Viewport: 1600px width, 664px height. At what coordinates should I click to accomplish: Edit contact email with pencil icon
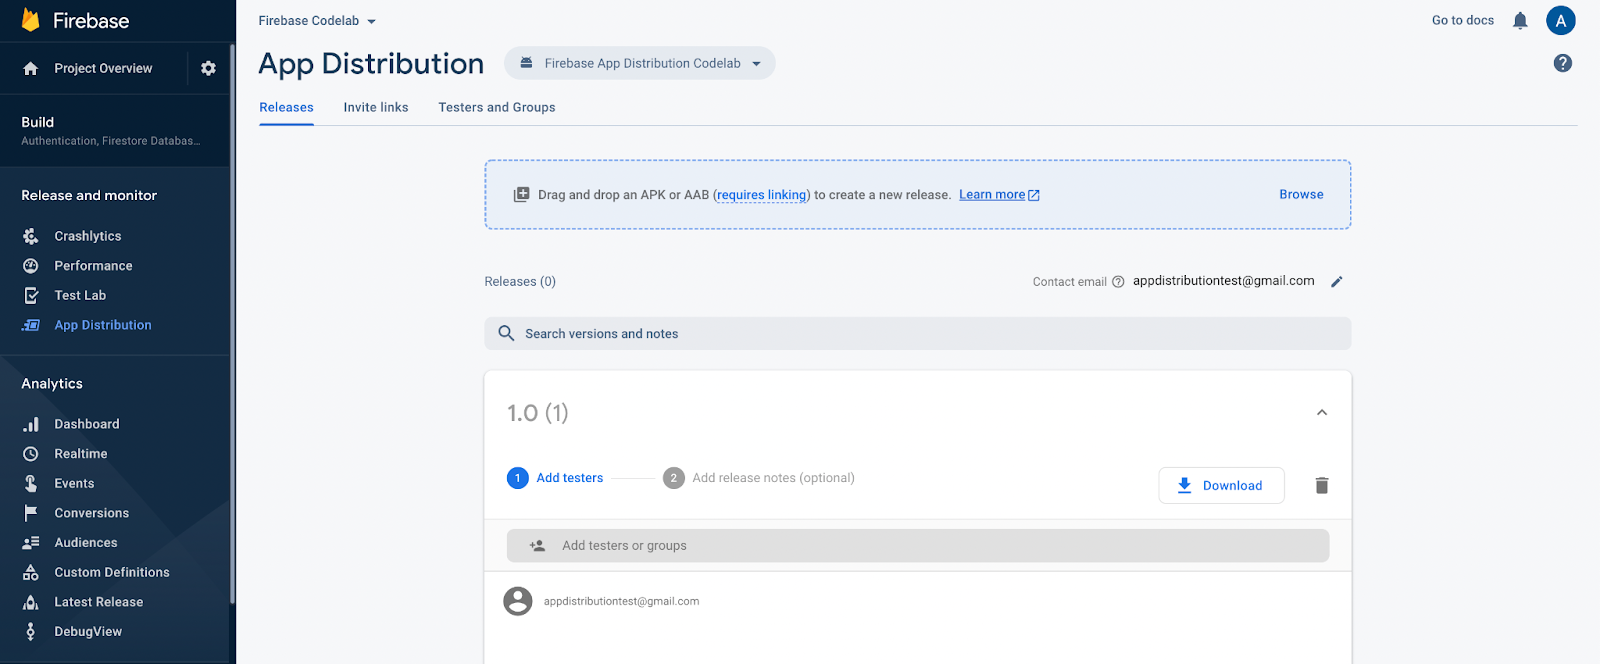point(1336,282)
